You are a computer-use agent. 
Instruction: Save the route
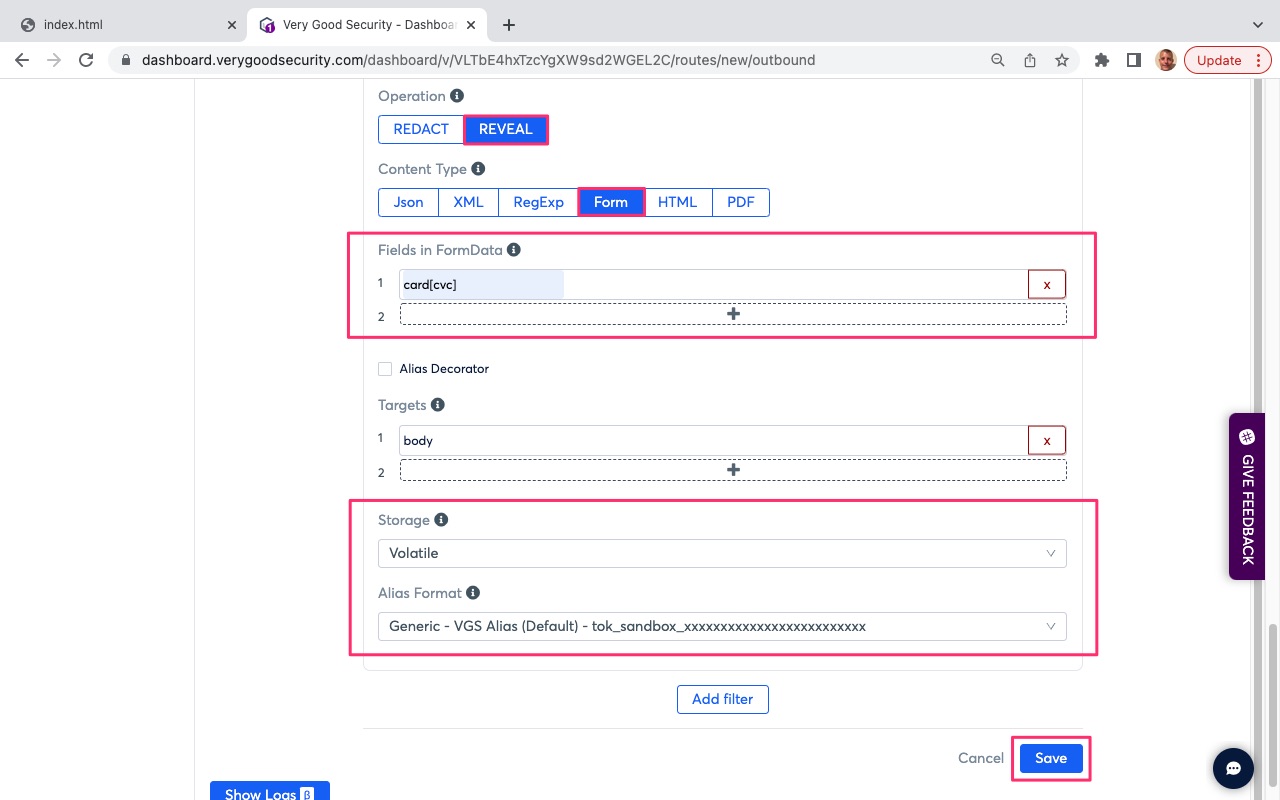(x=1051, y=758)
